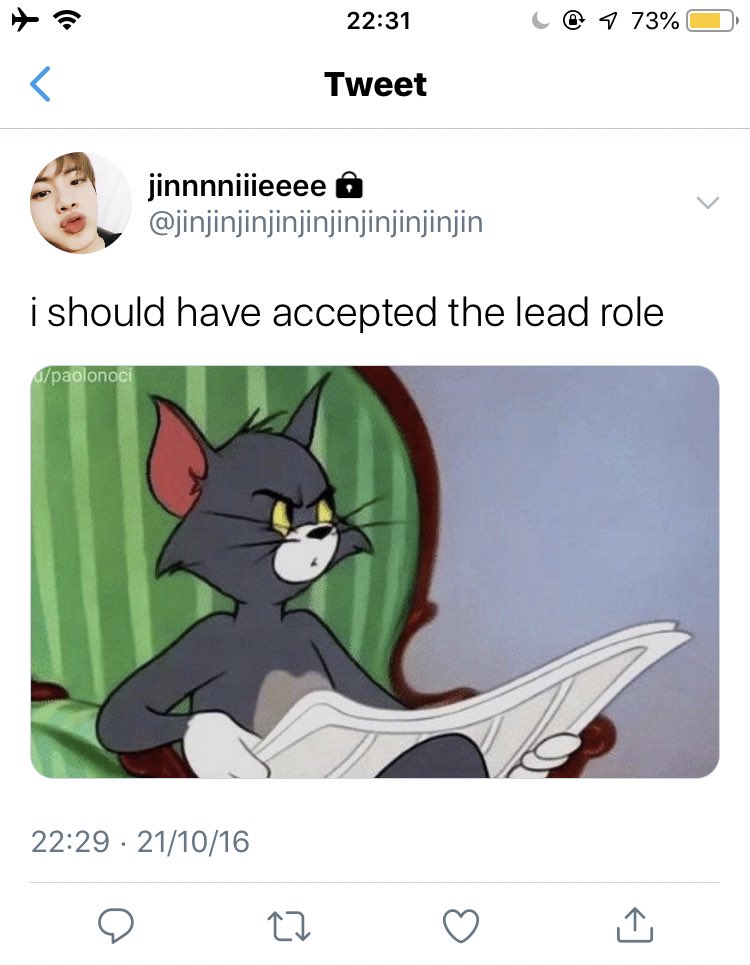
Task: Tap the protected account lock icon
Action: tap(349, 185)
